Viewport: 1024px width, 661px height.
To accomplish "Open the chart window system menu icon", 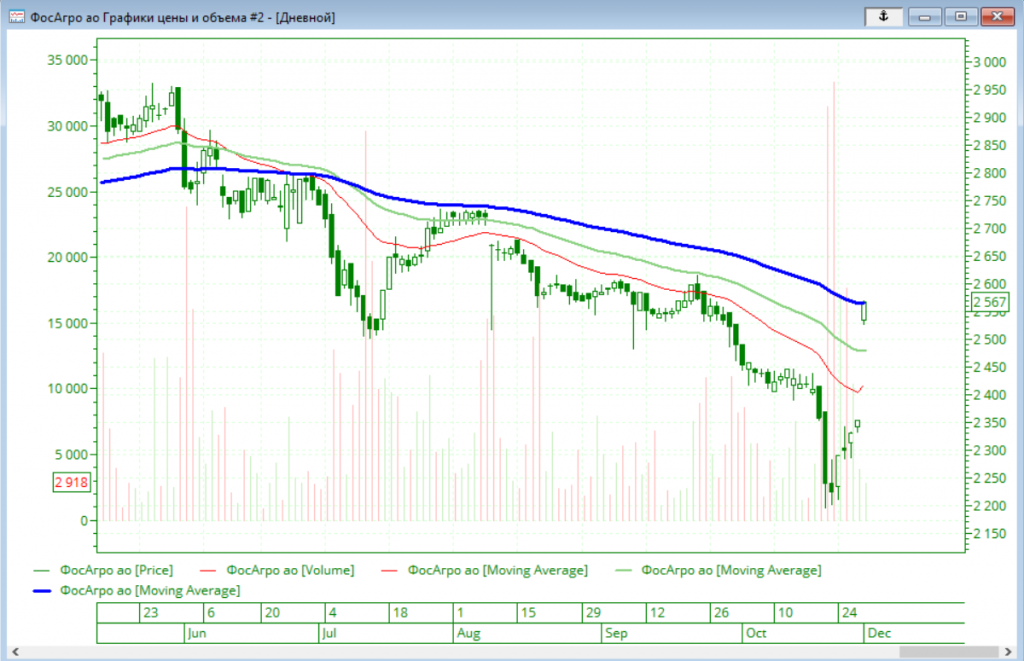I will (x=16, y=17).
